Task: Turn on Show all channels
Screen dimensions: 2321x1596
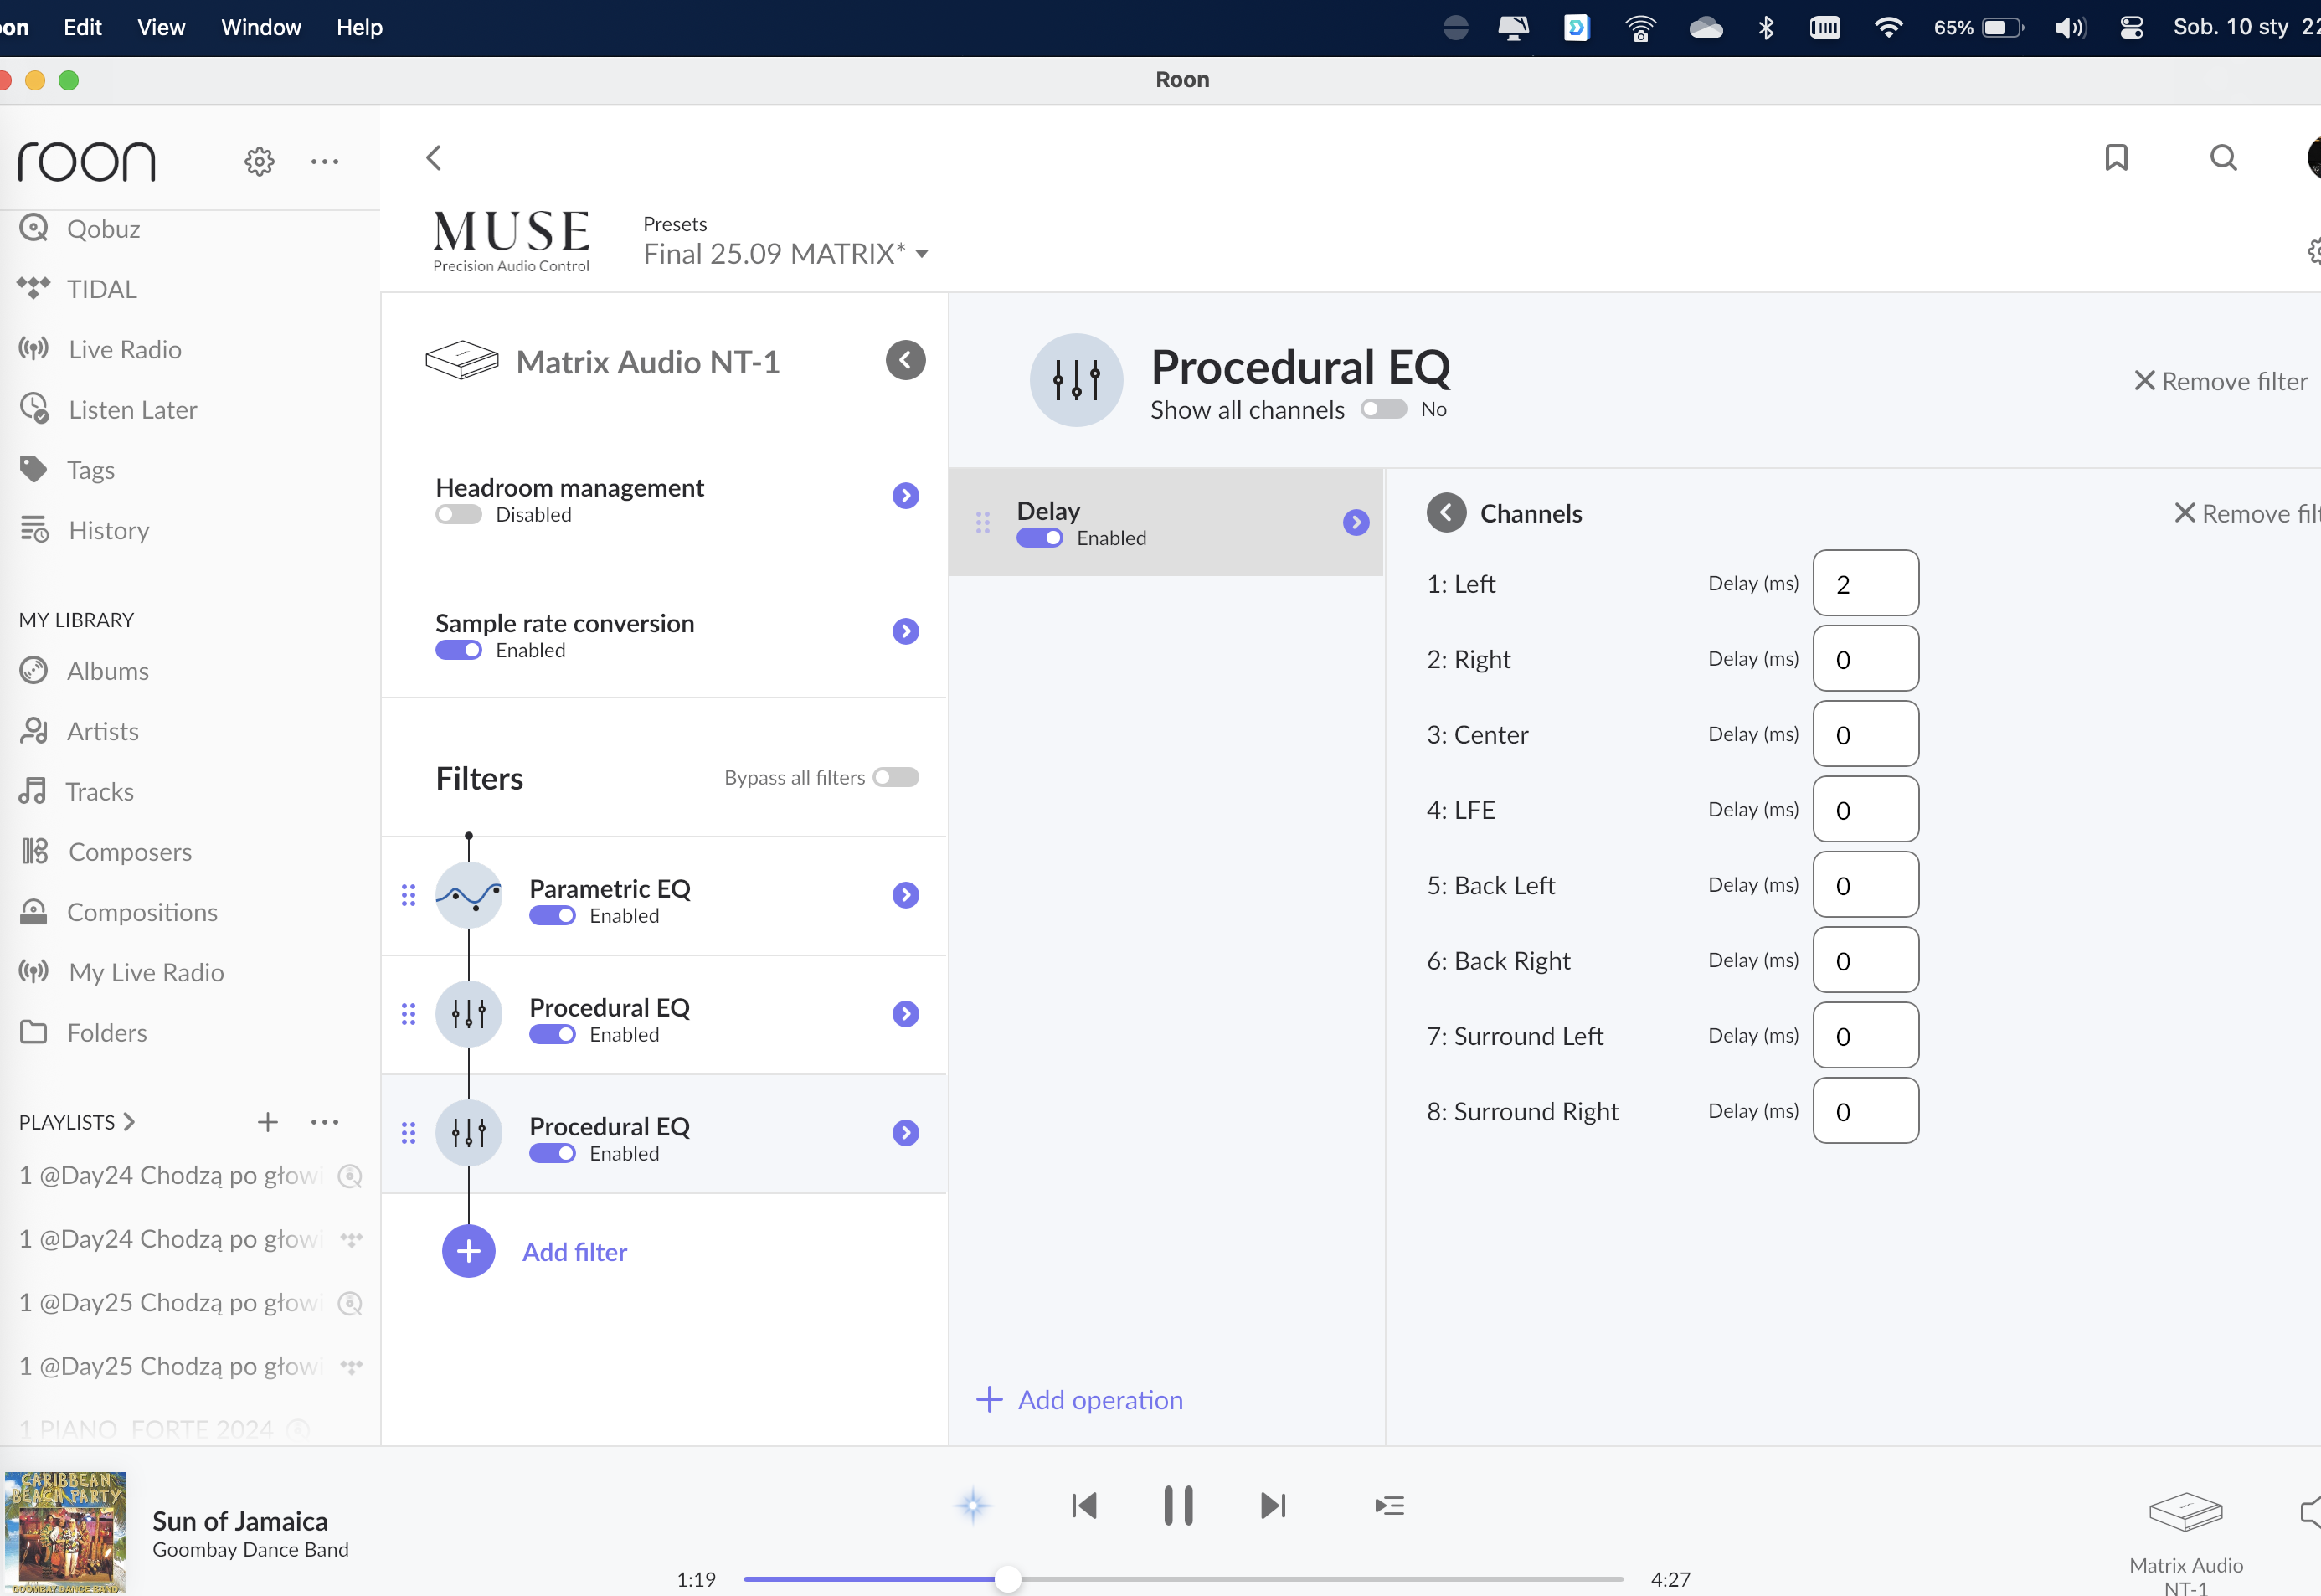Action: [1383, 409]
